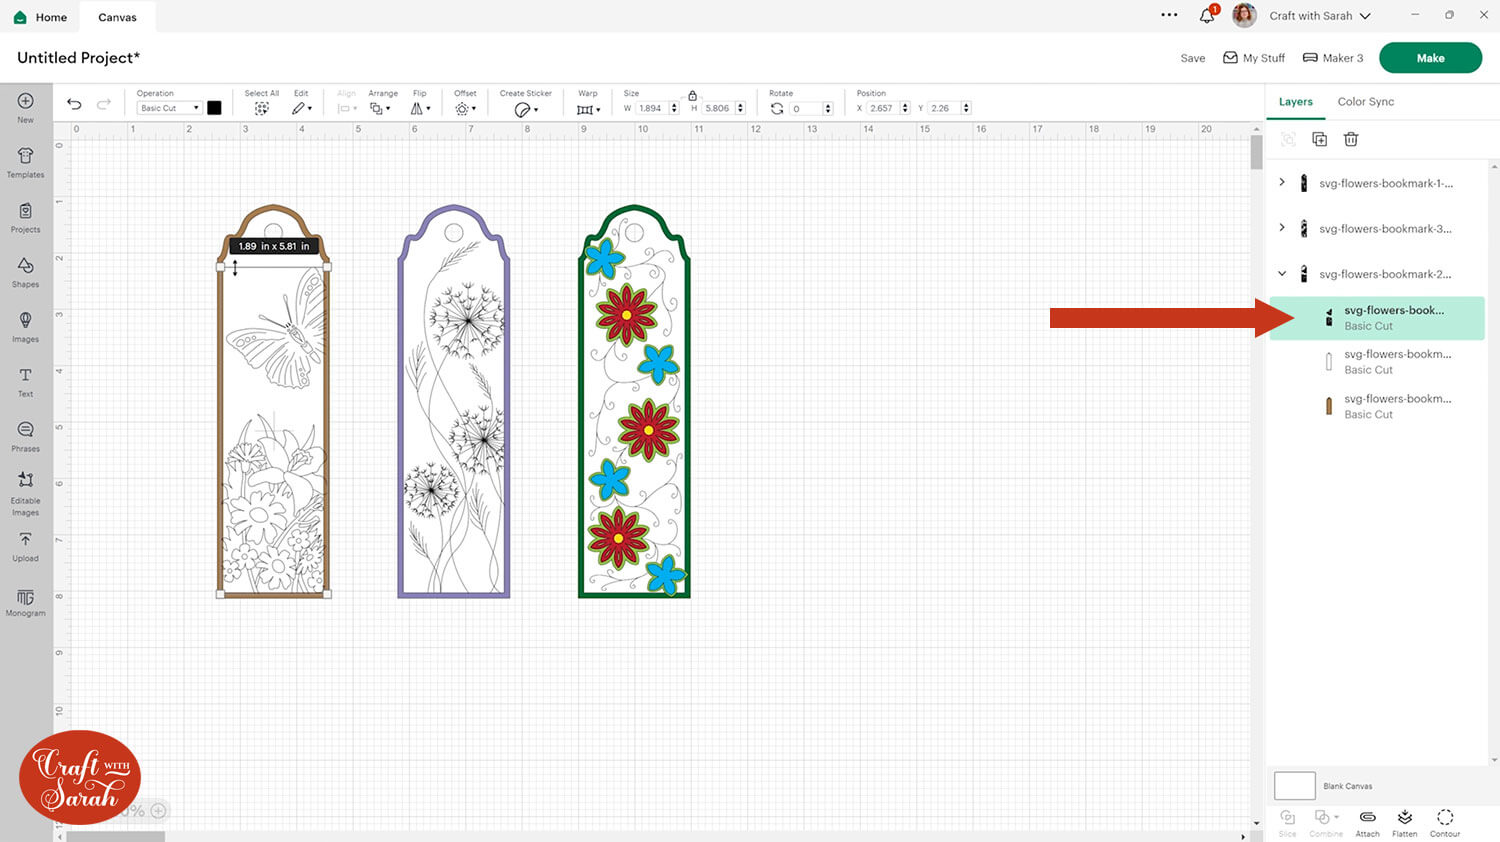Open the Monogram tool
1500x842 pixels.
click(25, 602)
